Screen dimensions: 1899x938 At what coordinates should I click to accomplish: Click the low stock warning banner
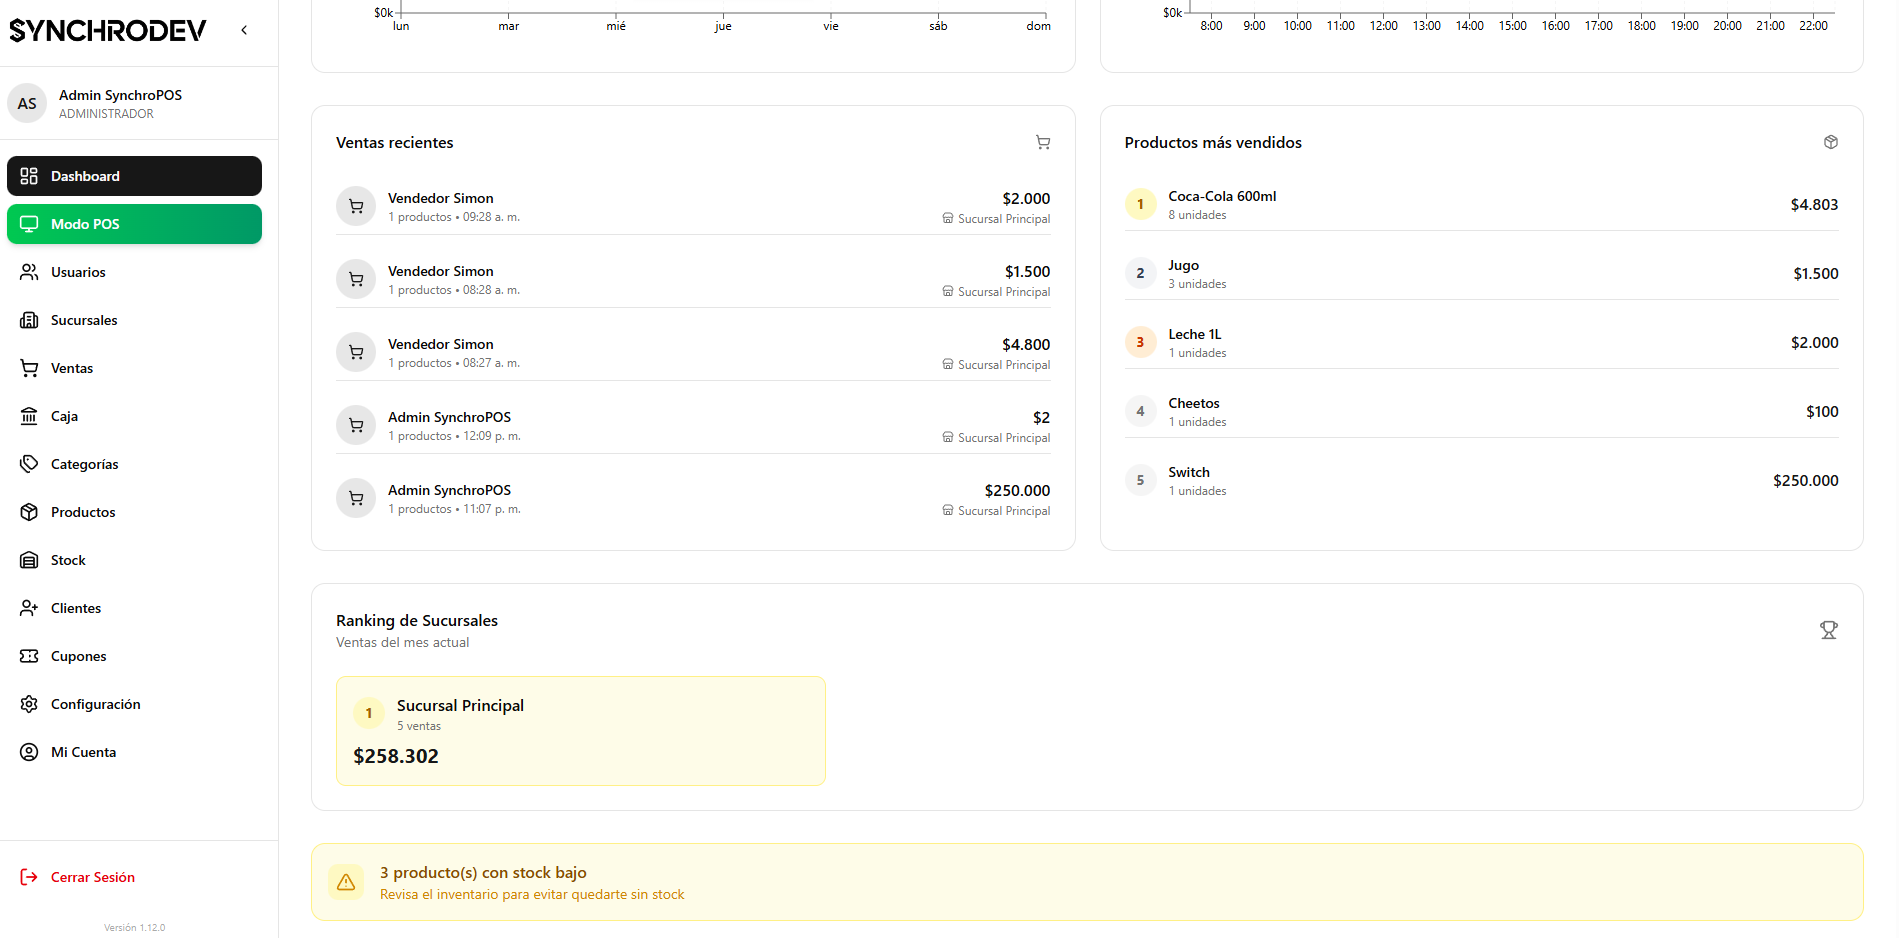tap(1086, 882)
